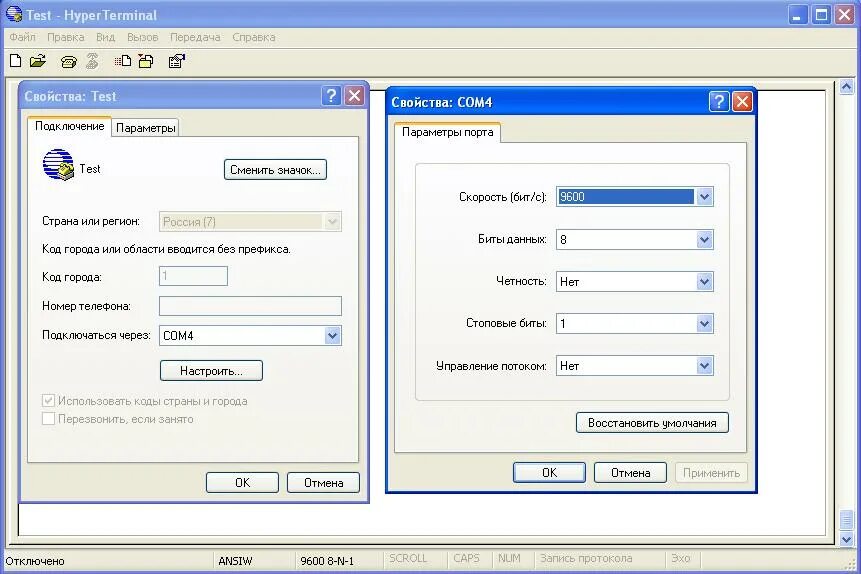
Task: Open the Биты данных dropdown
Action: pyautogui.click(x=705, y=239)
